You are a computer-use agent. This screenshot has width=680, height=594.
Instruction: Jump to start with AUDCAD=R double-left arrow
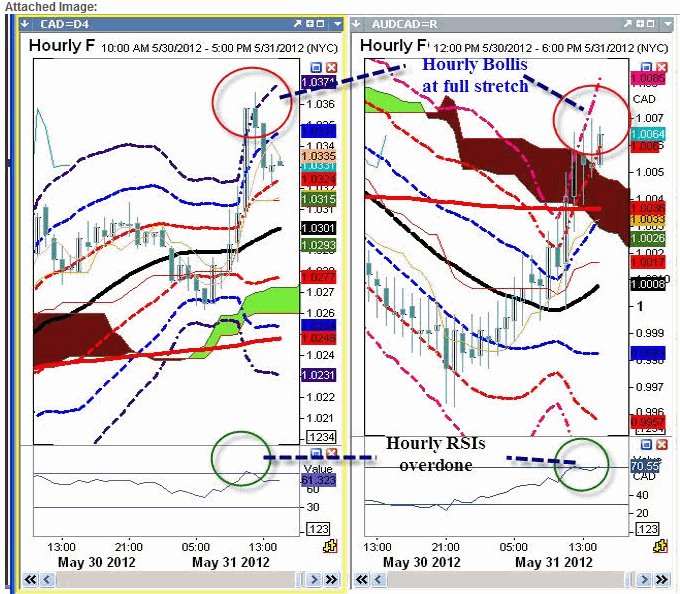click(361, 579)
